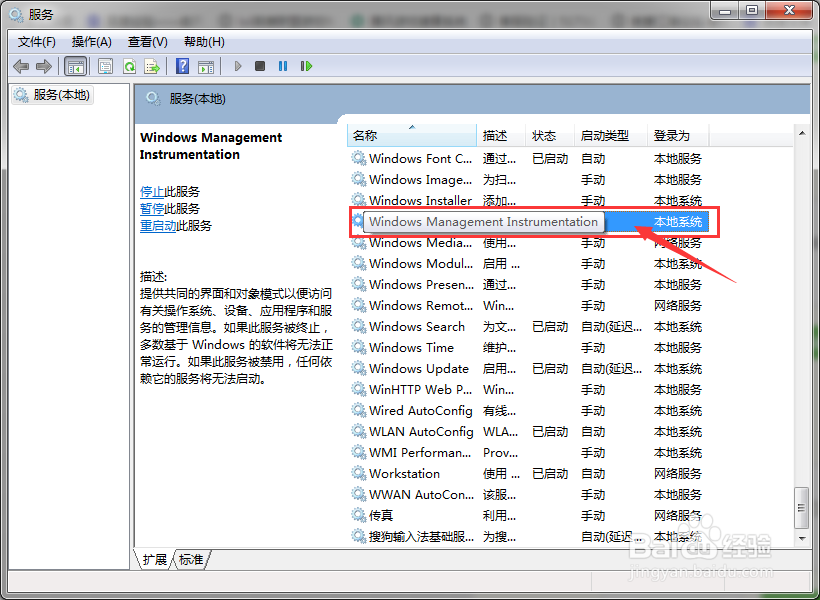
Task: Click the gear icon beside Workstation
Action: pos(358,473)
